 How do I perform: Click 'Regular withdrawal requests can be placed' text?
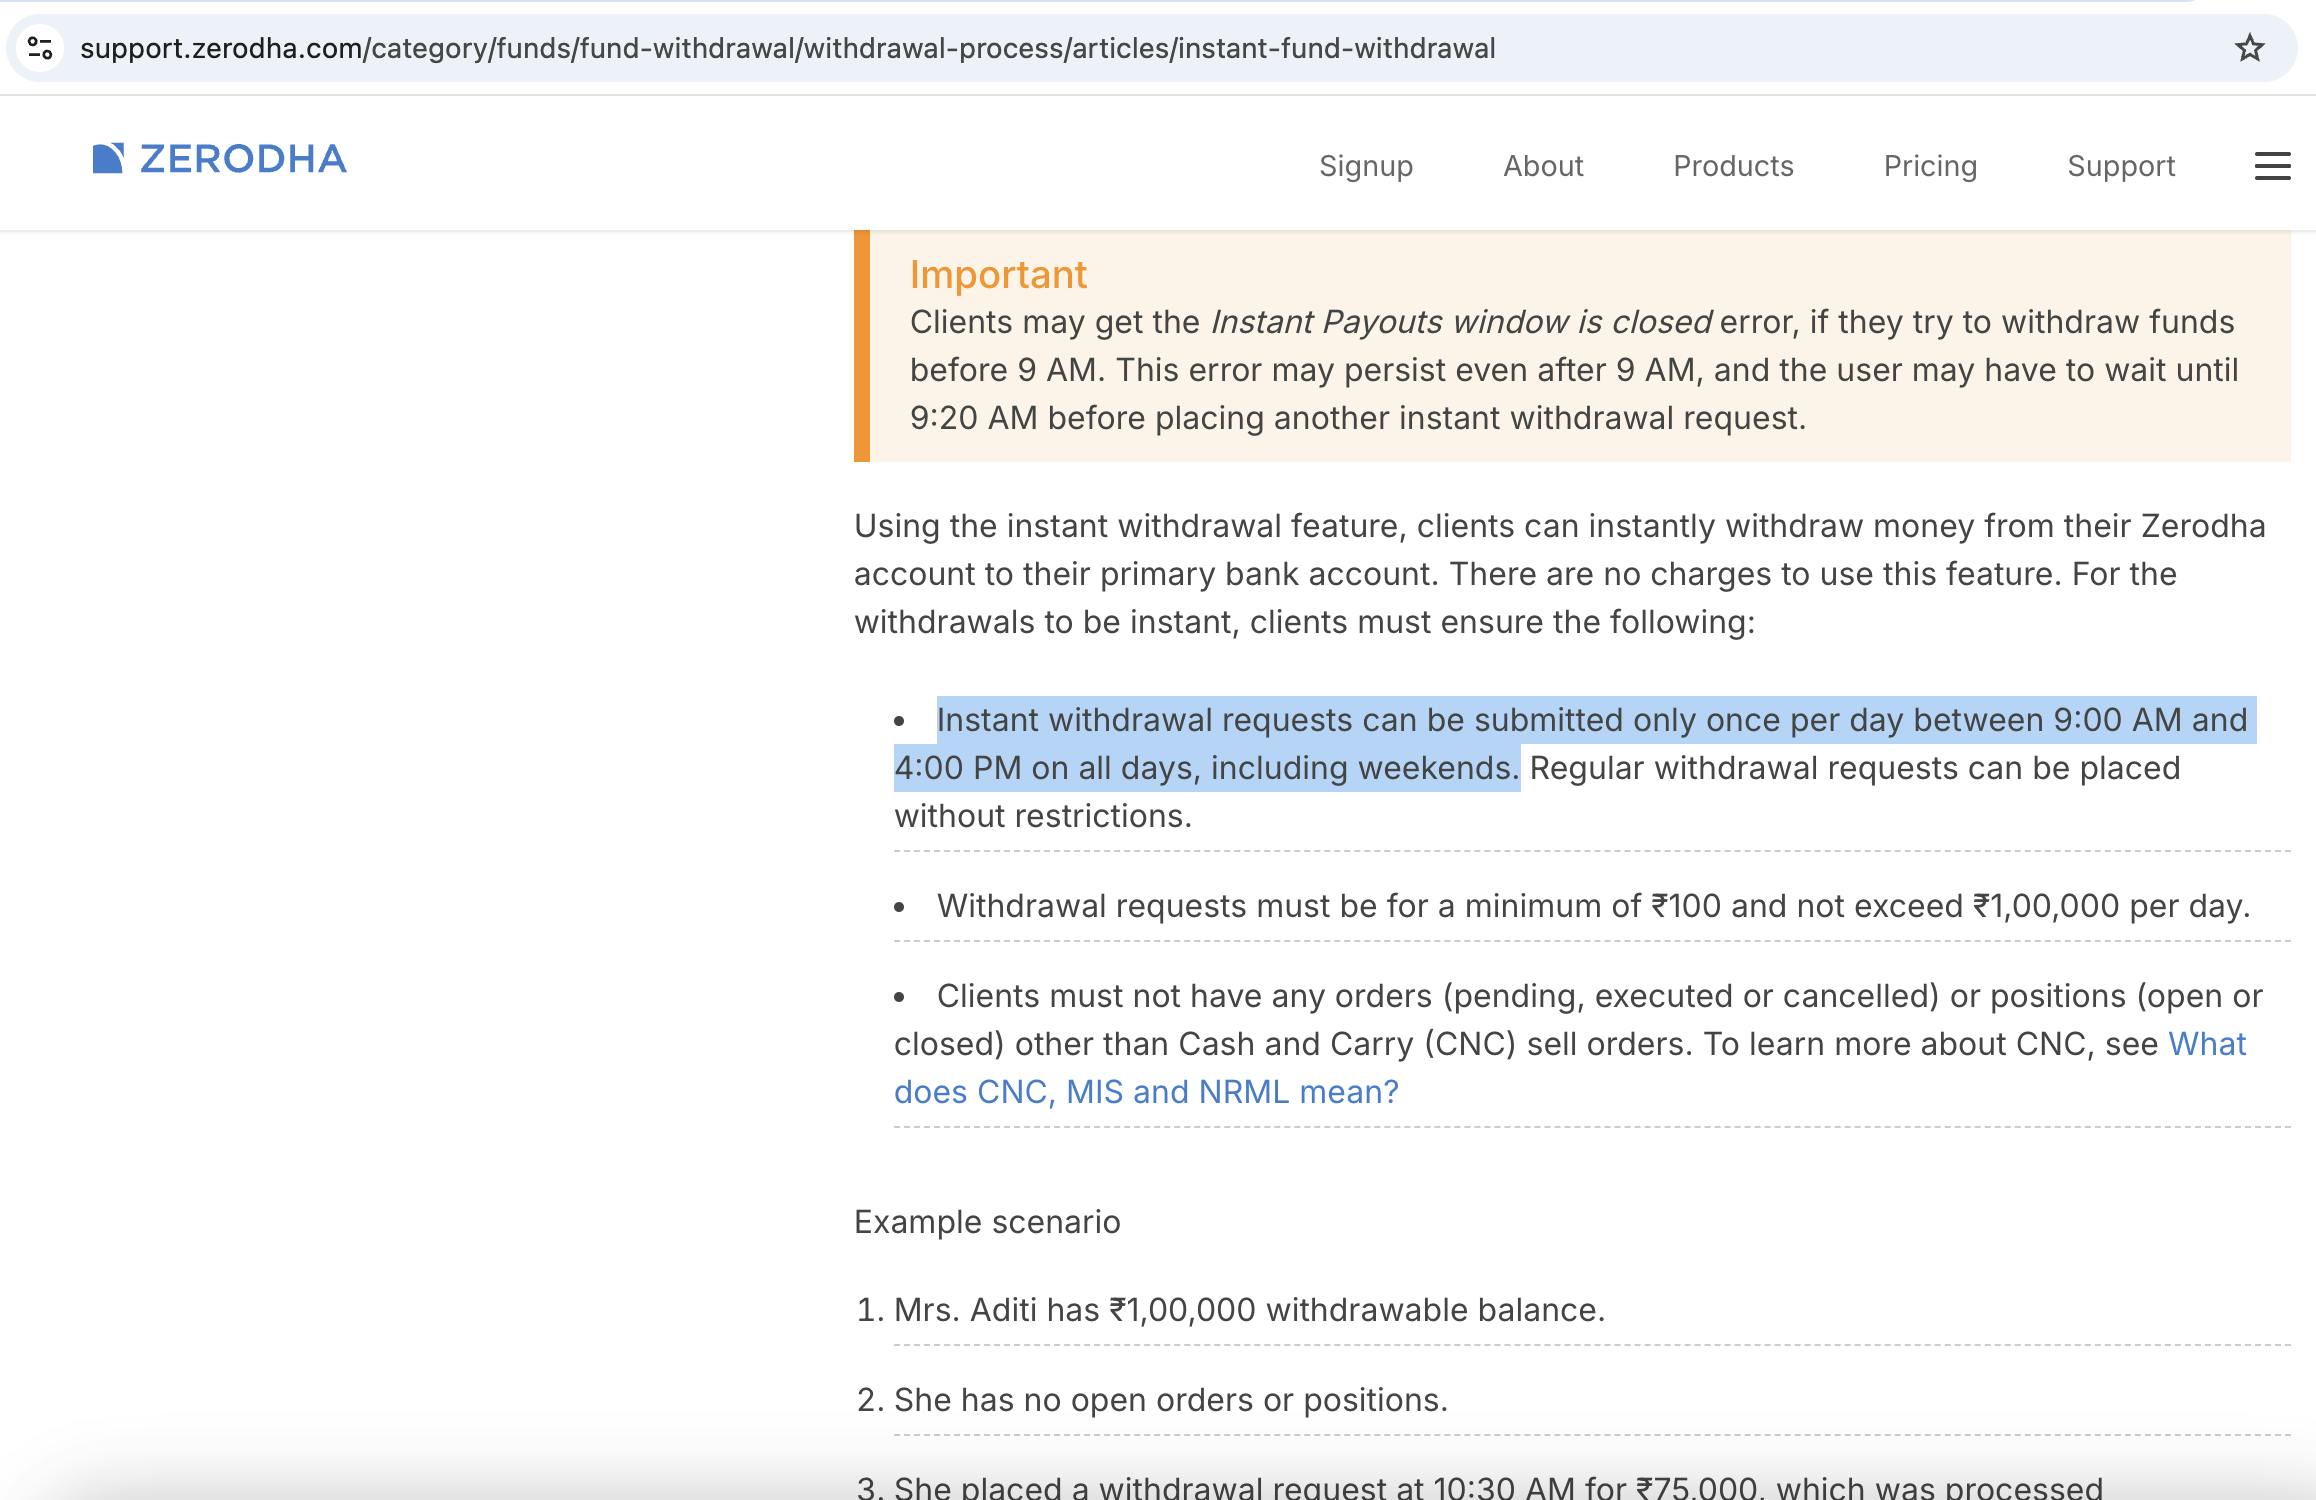[x=1855, y=768]
